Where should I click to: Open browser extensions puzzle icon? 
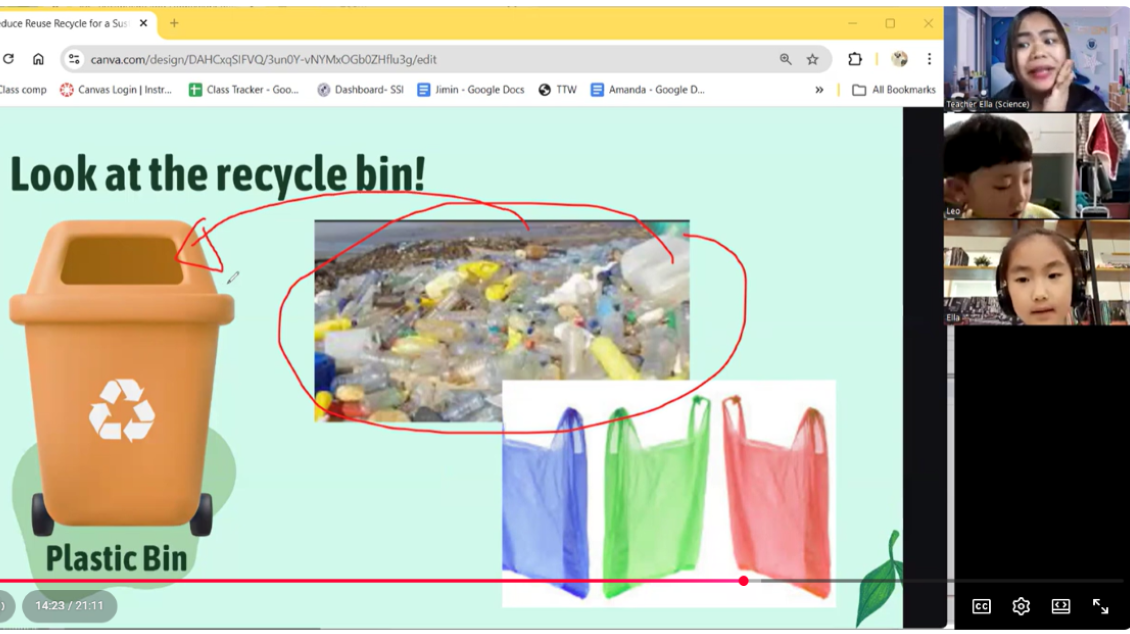pyautogui.click(x=855, y=59)
